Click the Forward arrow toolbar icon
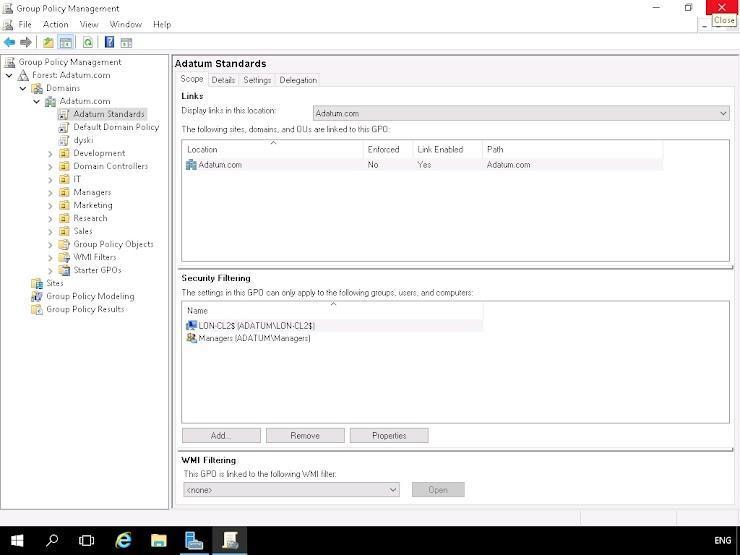The image size is (740, 555). point(26,42)
